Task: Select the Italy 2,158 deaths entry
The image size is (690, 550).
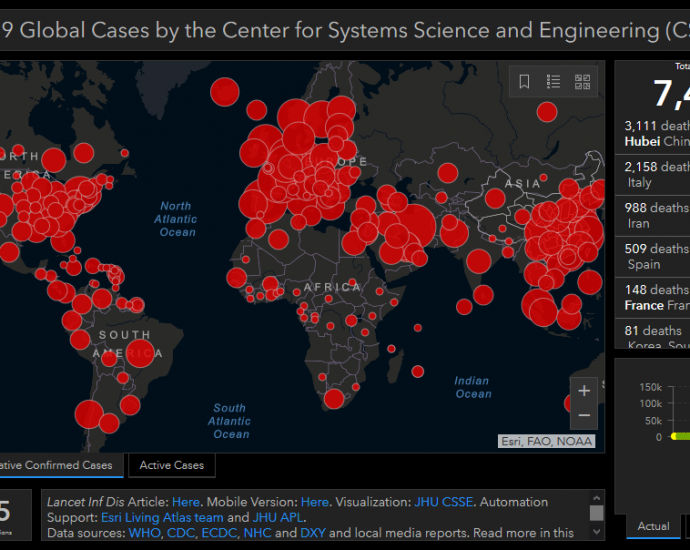Action: point(653,175)
